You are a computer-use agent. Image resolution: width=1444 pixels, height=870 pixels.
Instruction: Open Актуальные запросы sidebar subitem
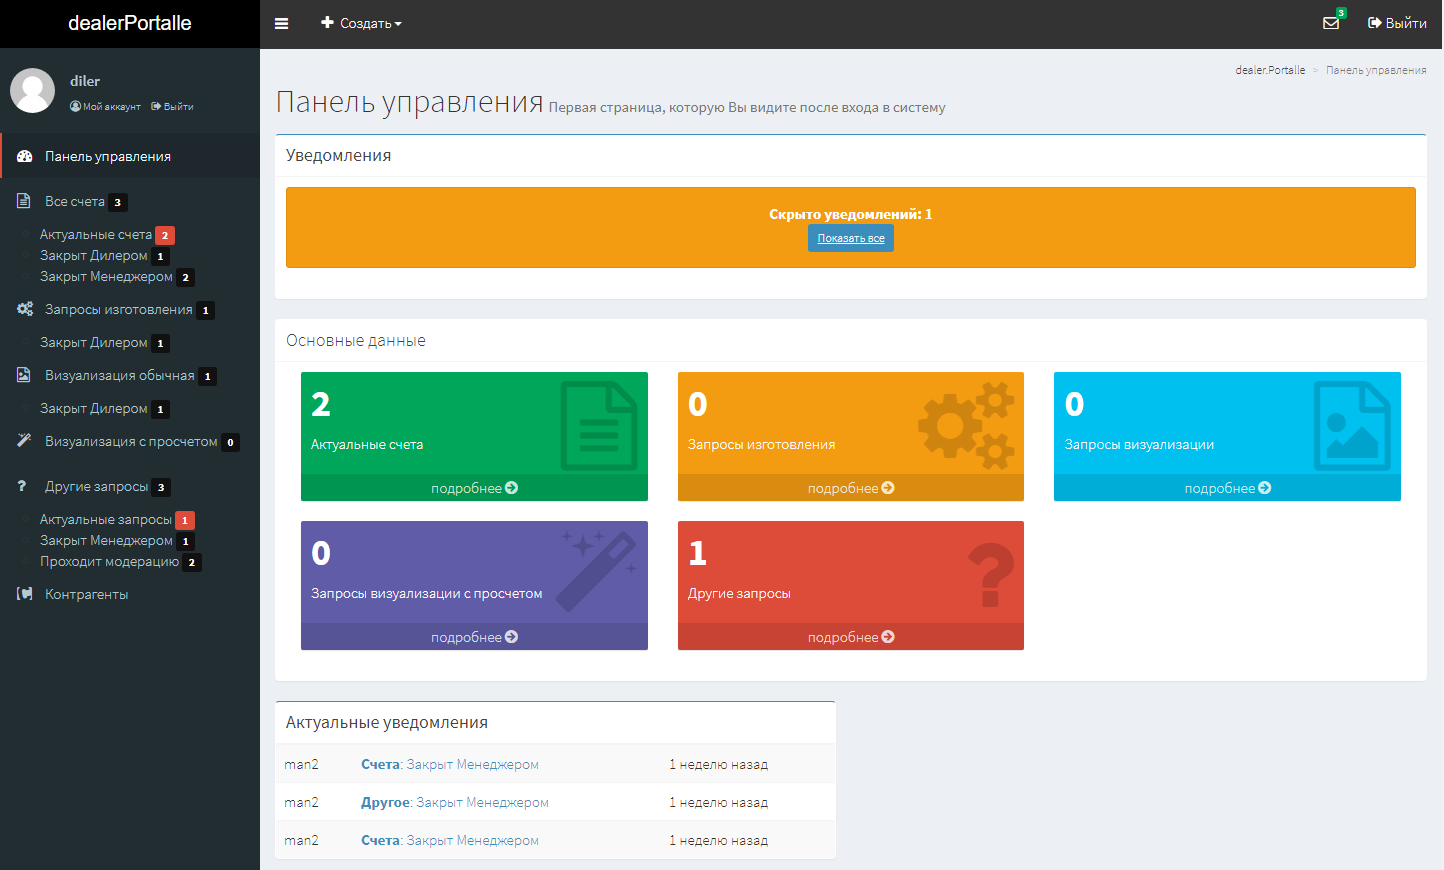click(x=106, y=519)
